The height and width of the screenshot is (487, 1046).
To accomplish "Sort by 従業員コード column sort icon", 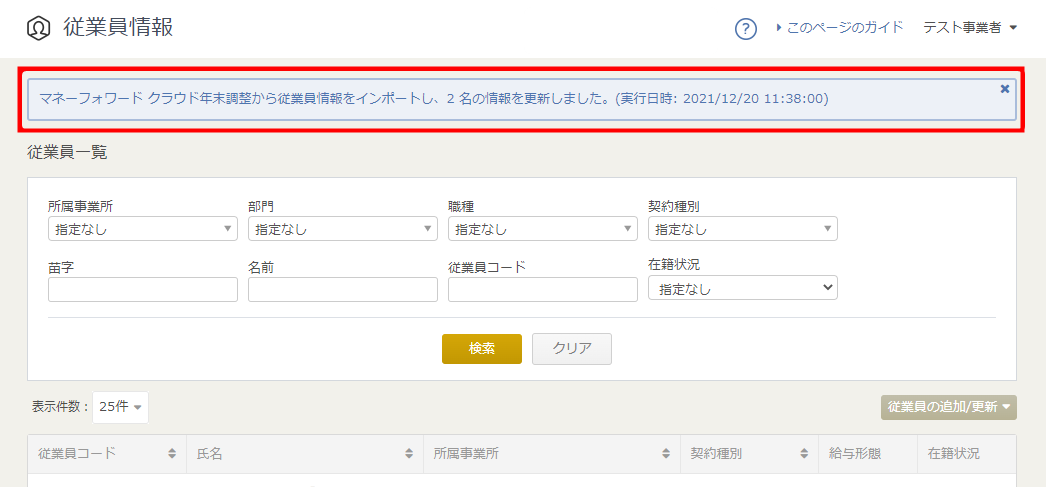I will coord(172,454).
